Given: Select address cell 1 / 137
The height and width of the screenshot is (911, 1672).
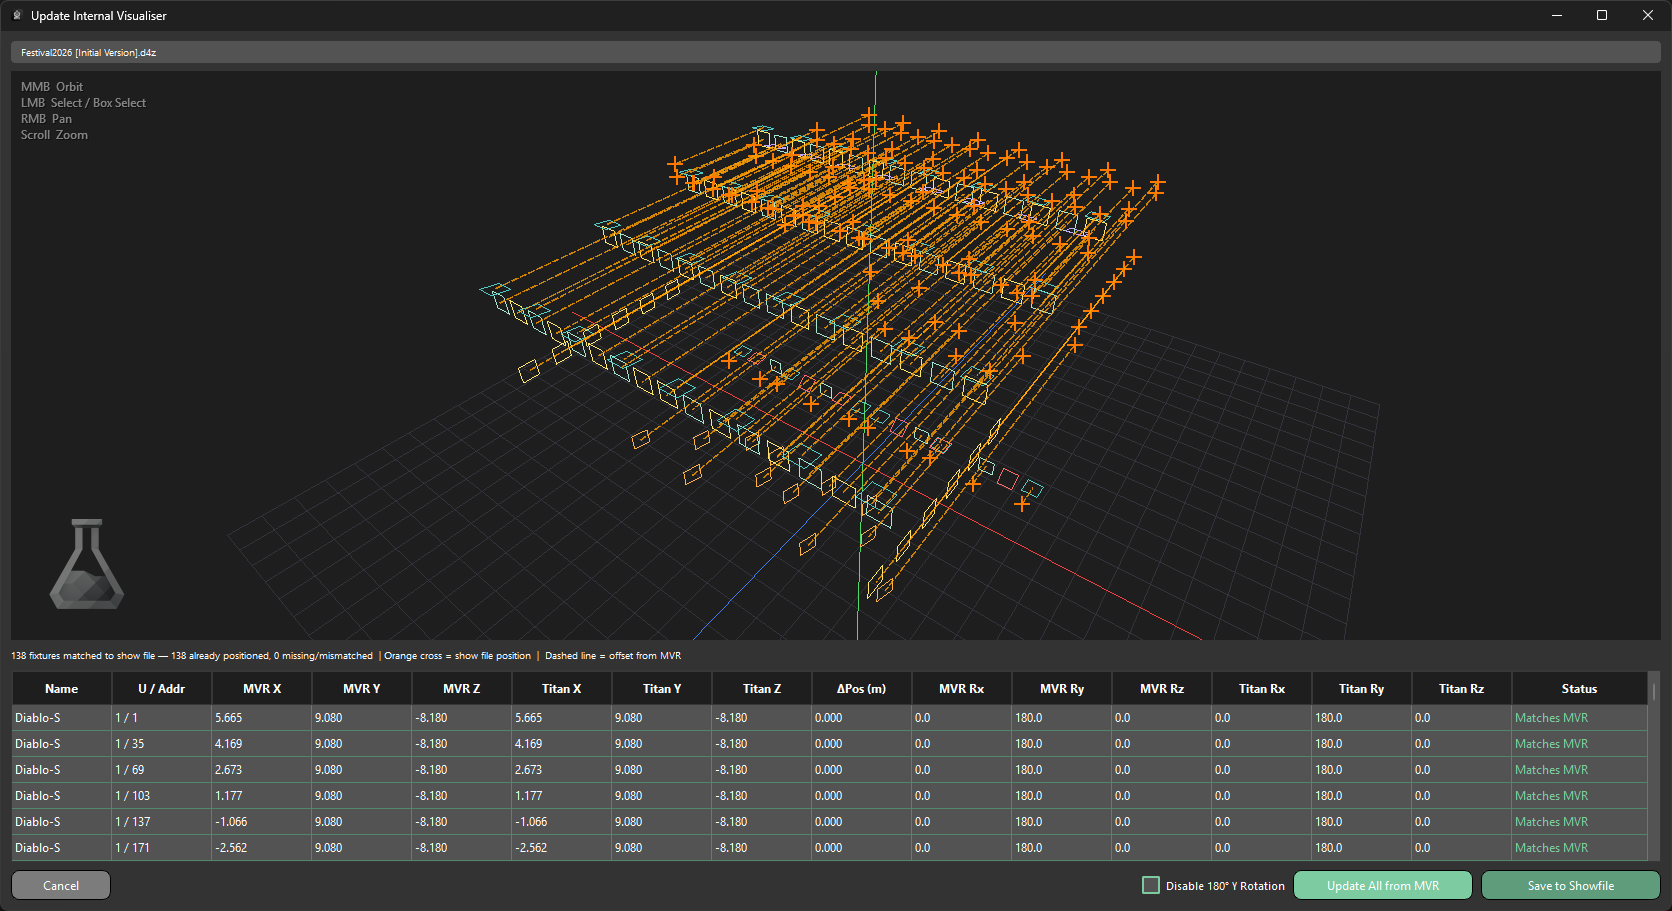Looking at the screenshot, I should [x=161, y=822].
